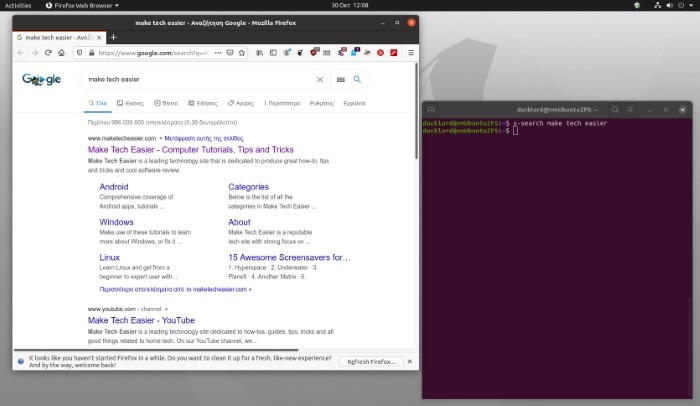Open 'Make Tech Easier - Computer Tutorials' result

coord(191,150)
